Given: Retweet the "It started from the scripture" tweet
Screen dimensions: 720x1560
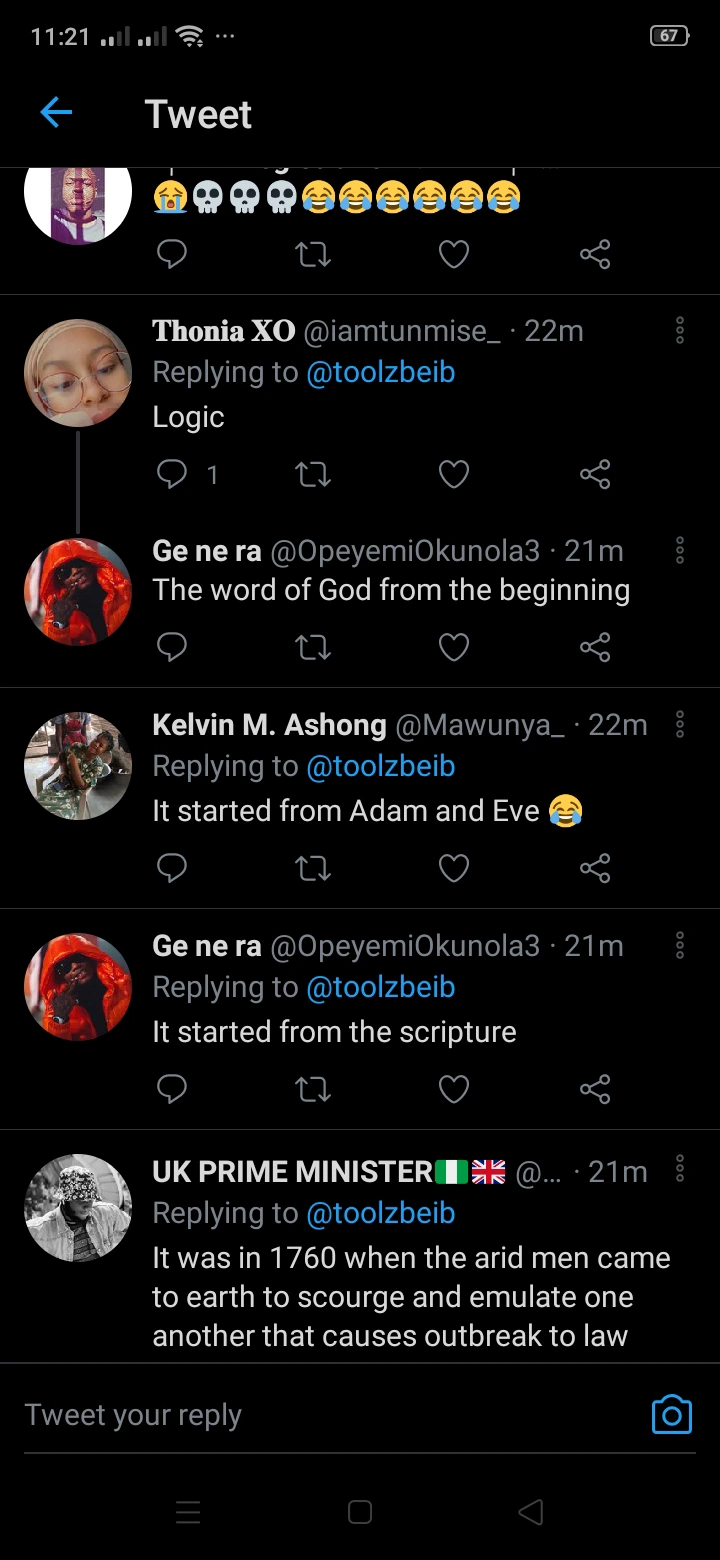Looking at the screenshot, I should (x=313, y=1089).
